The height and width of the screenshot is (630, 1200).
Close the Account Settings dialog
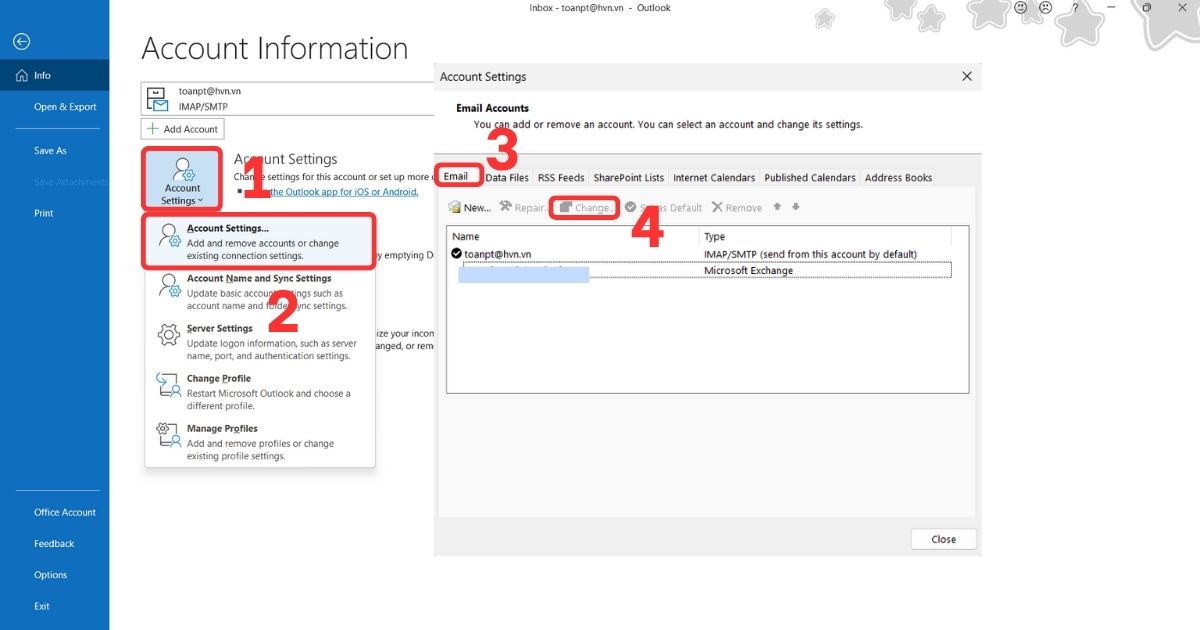point(943,538)
